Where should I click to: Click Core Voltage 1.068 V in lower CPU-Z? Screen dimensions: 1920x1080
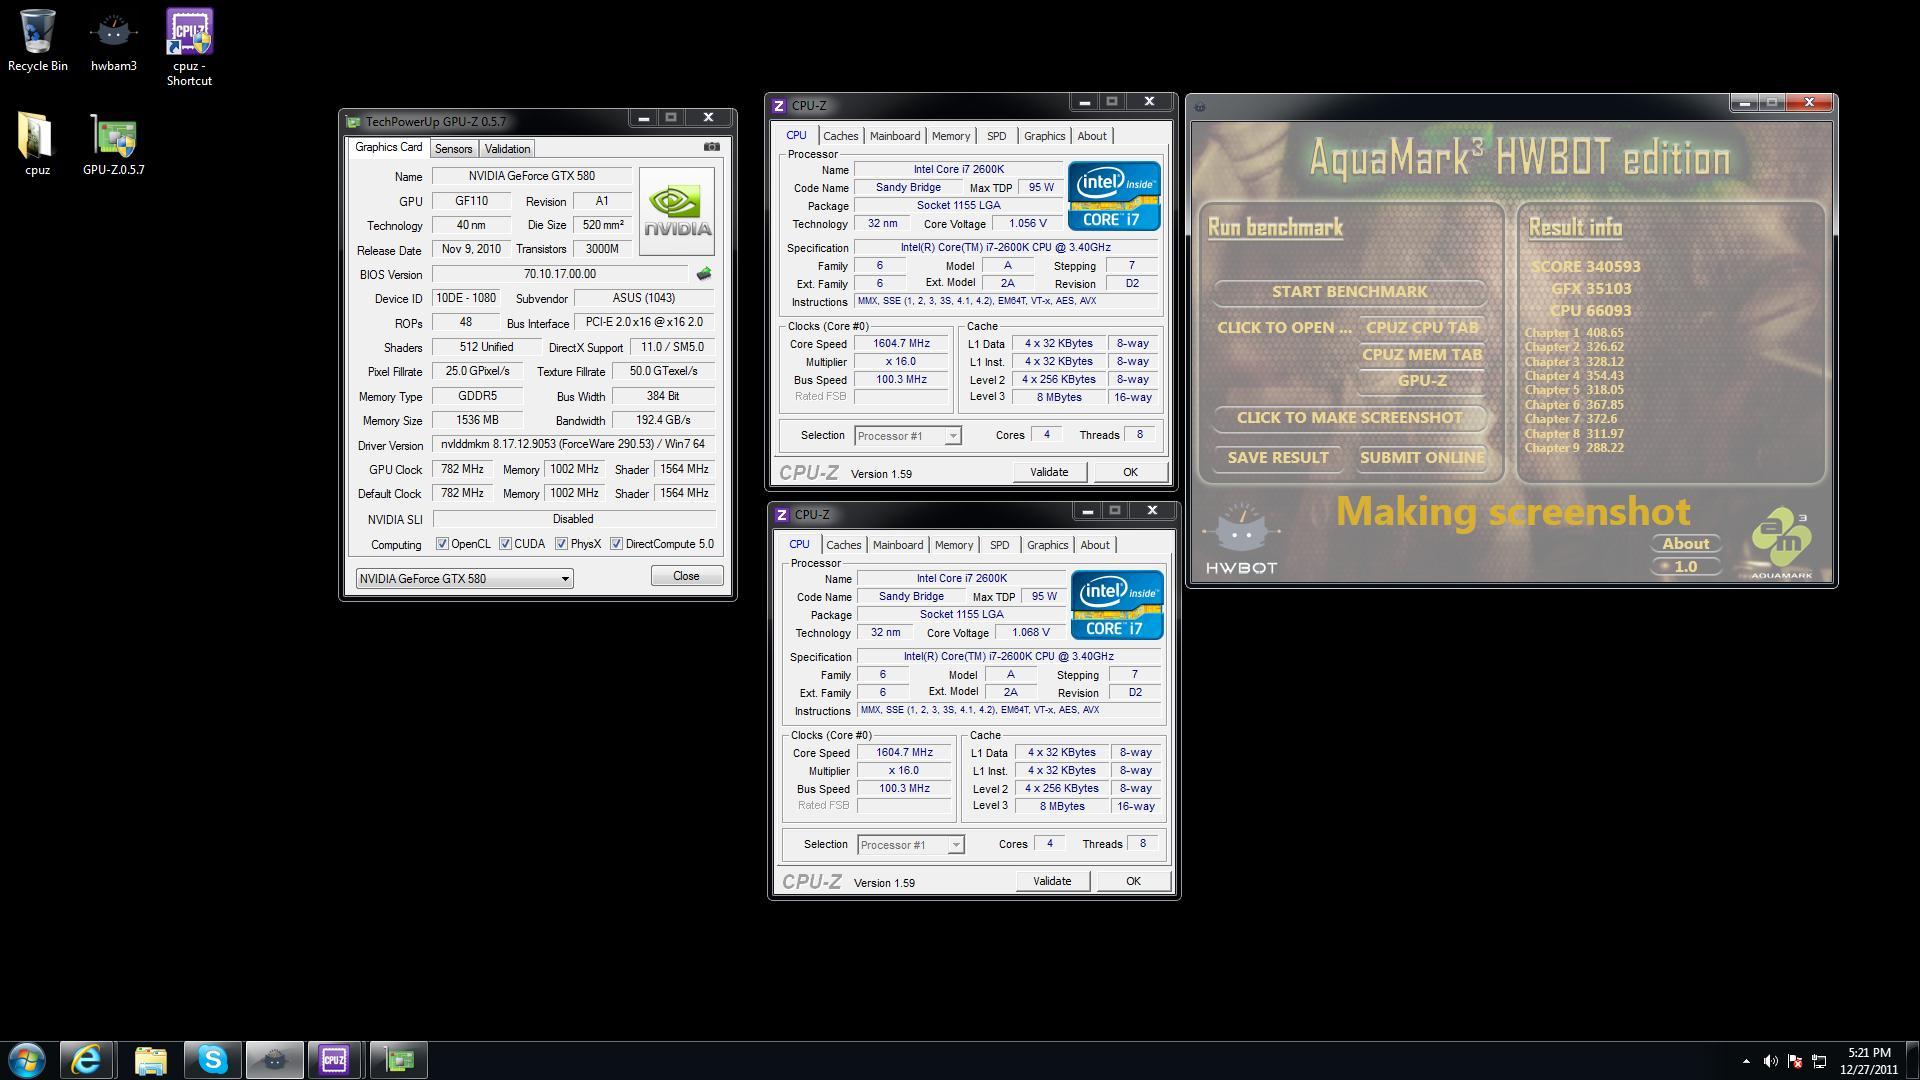point(1030,633)
